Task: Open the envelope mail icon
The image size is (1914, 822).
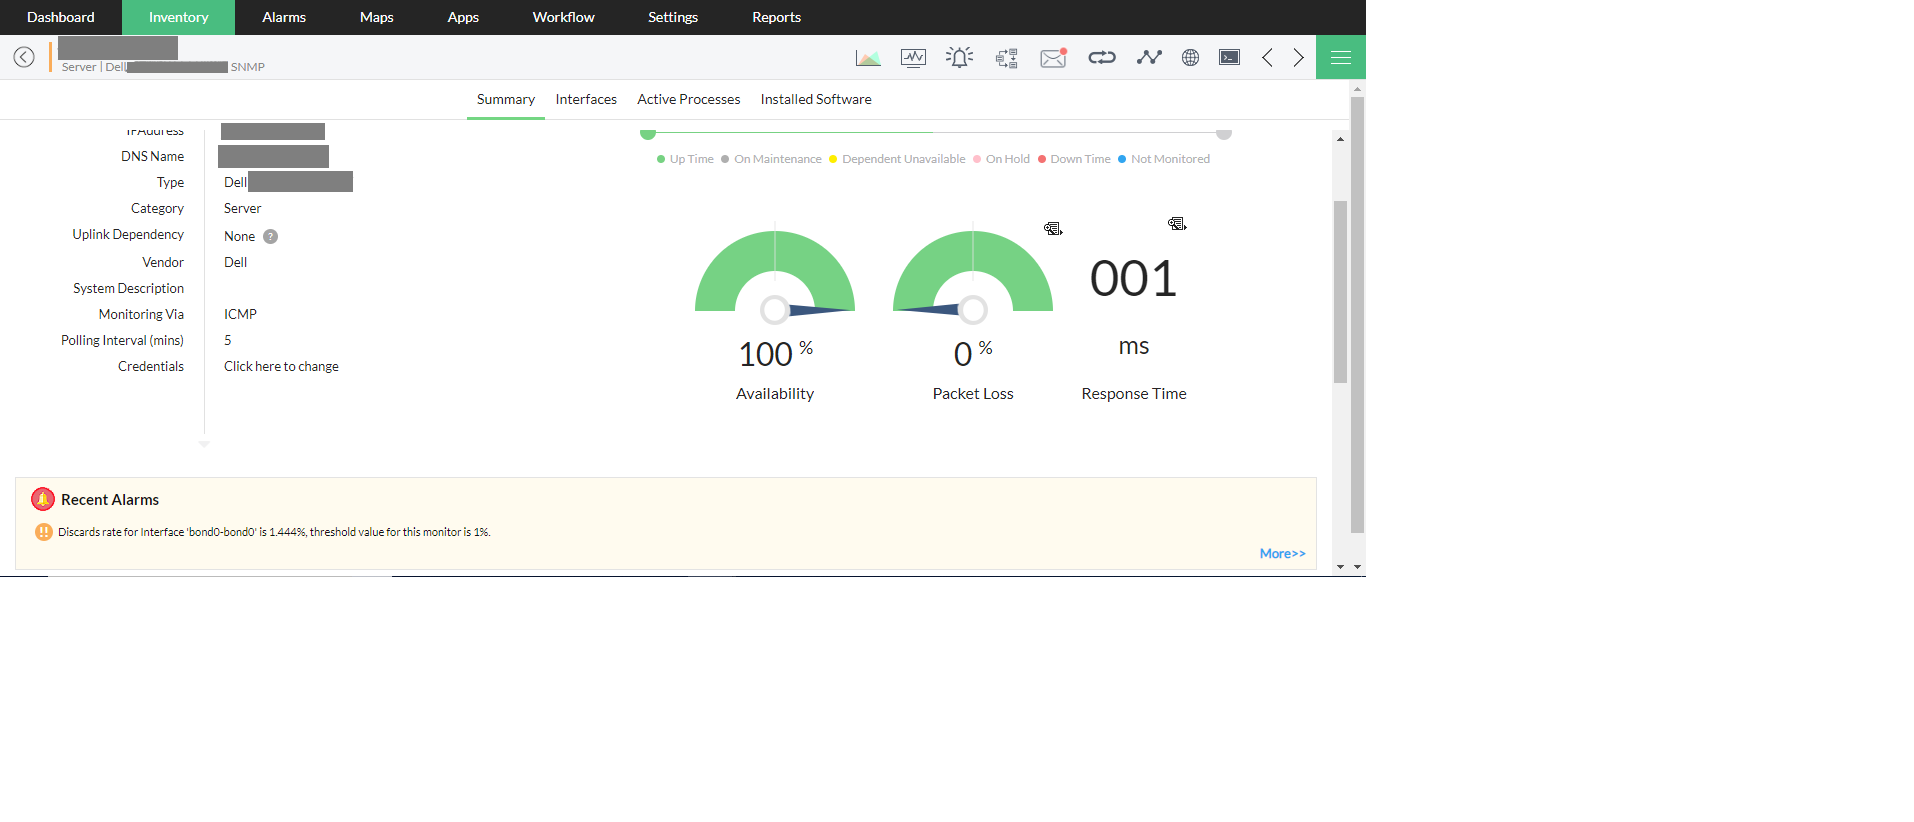Action: (1053, 58)
